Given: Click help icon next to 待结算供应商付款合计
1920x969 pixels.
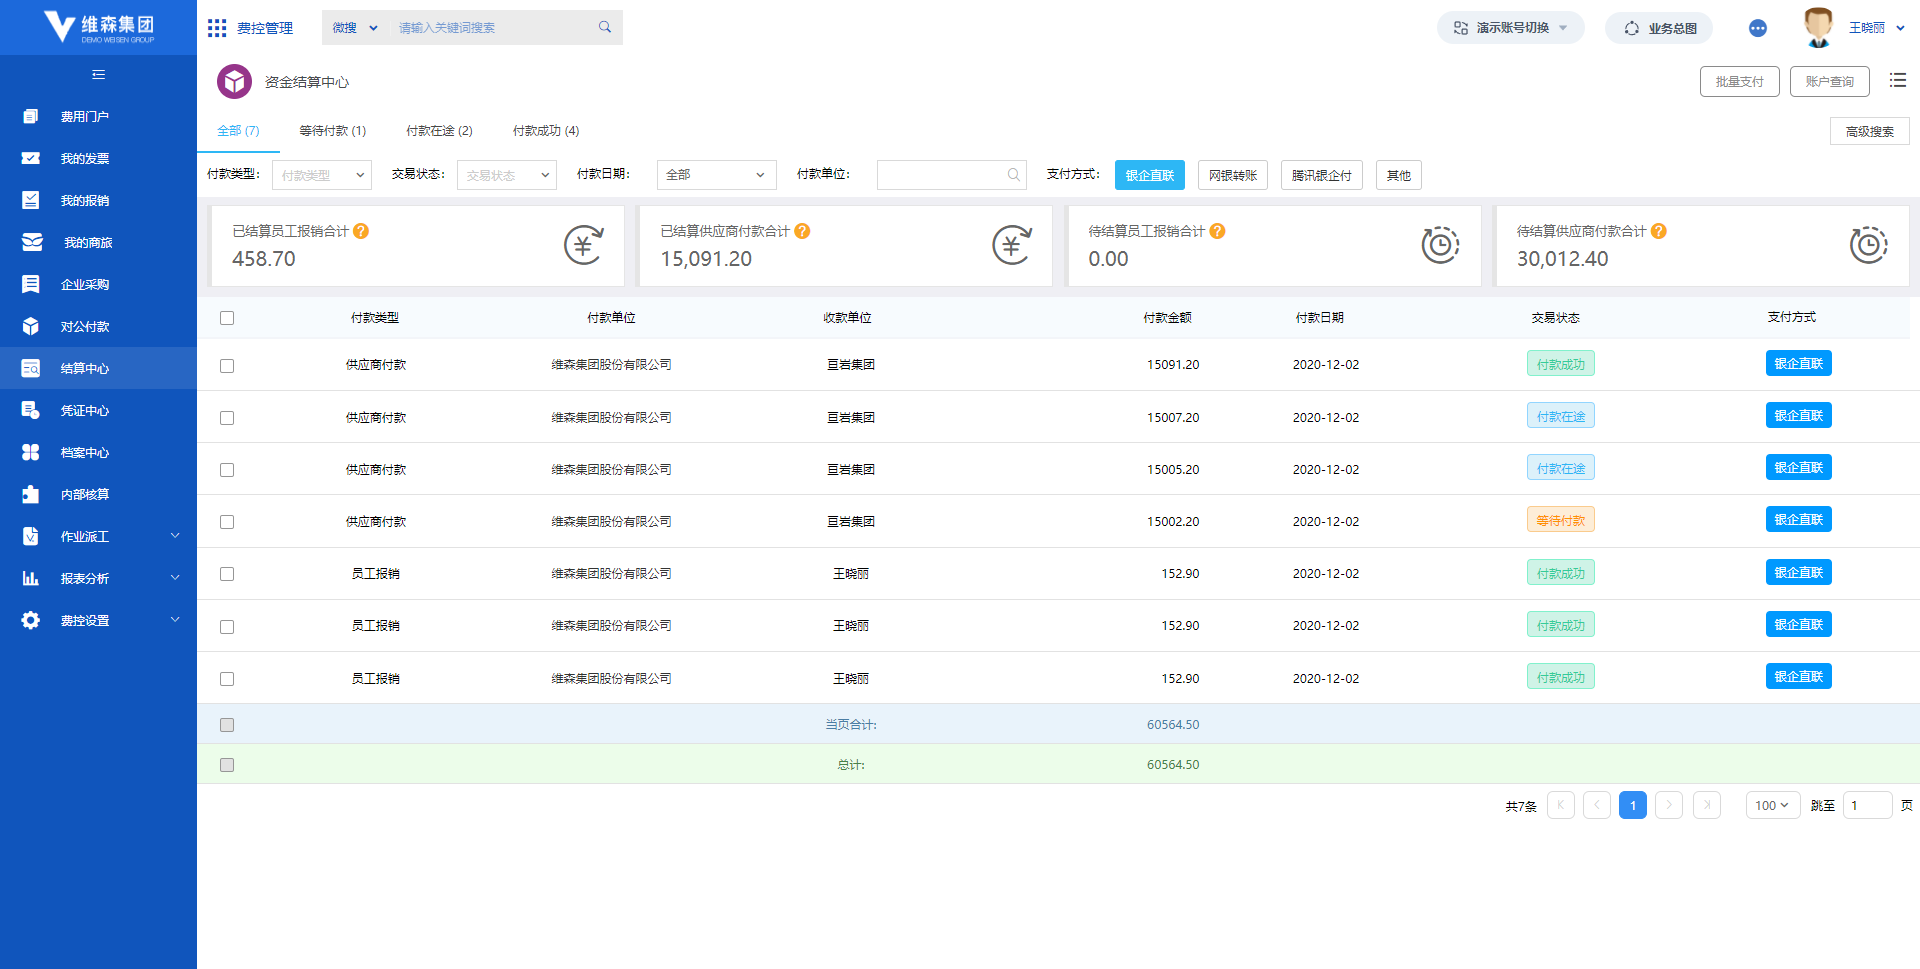Looking at the screenshot, I should pyautogui.click(x=1658, y=231).
